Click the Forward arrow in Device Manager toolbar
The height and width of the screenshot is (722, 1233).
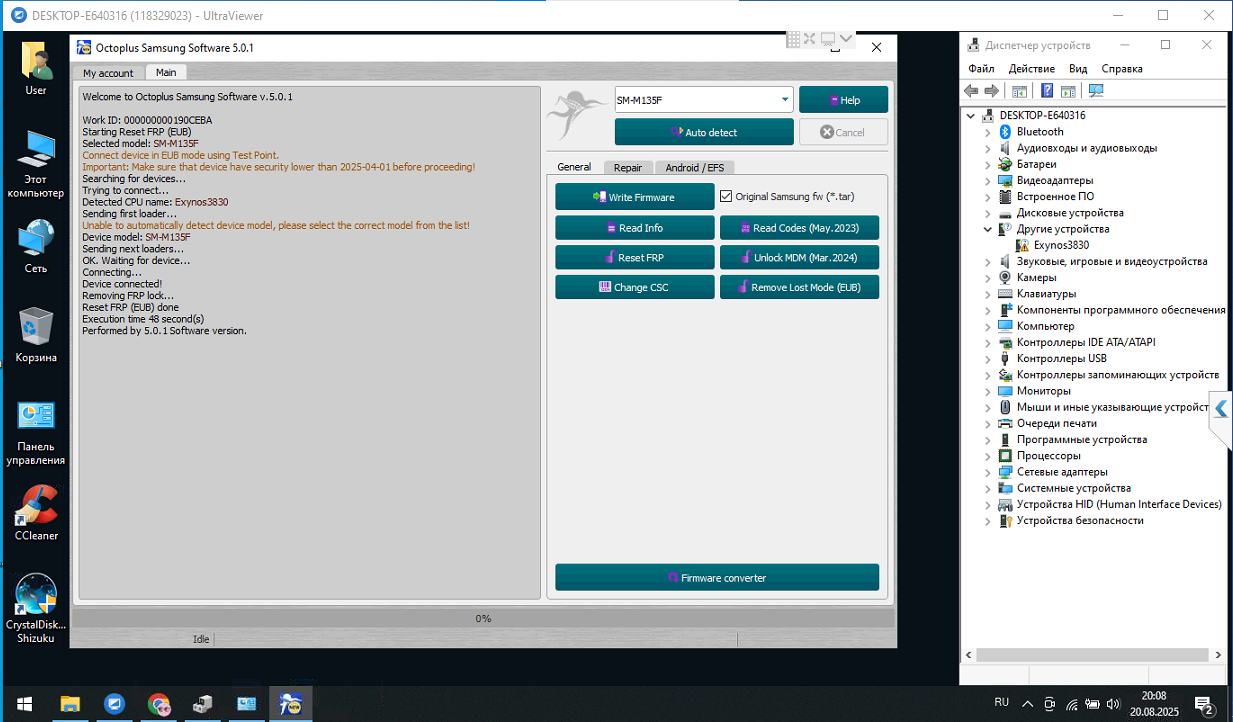pyautogui.click(x=992, y=91)
